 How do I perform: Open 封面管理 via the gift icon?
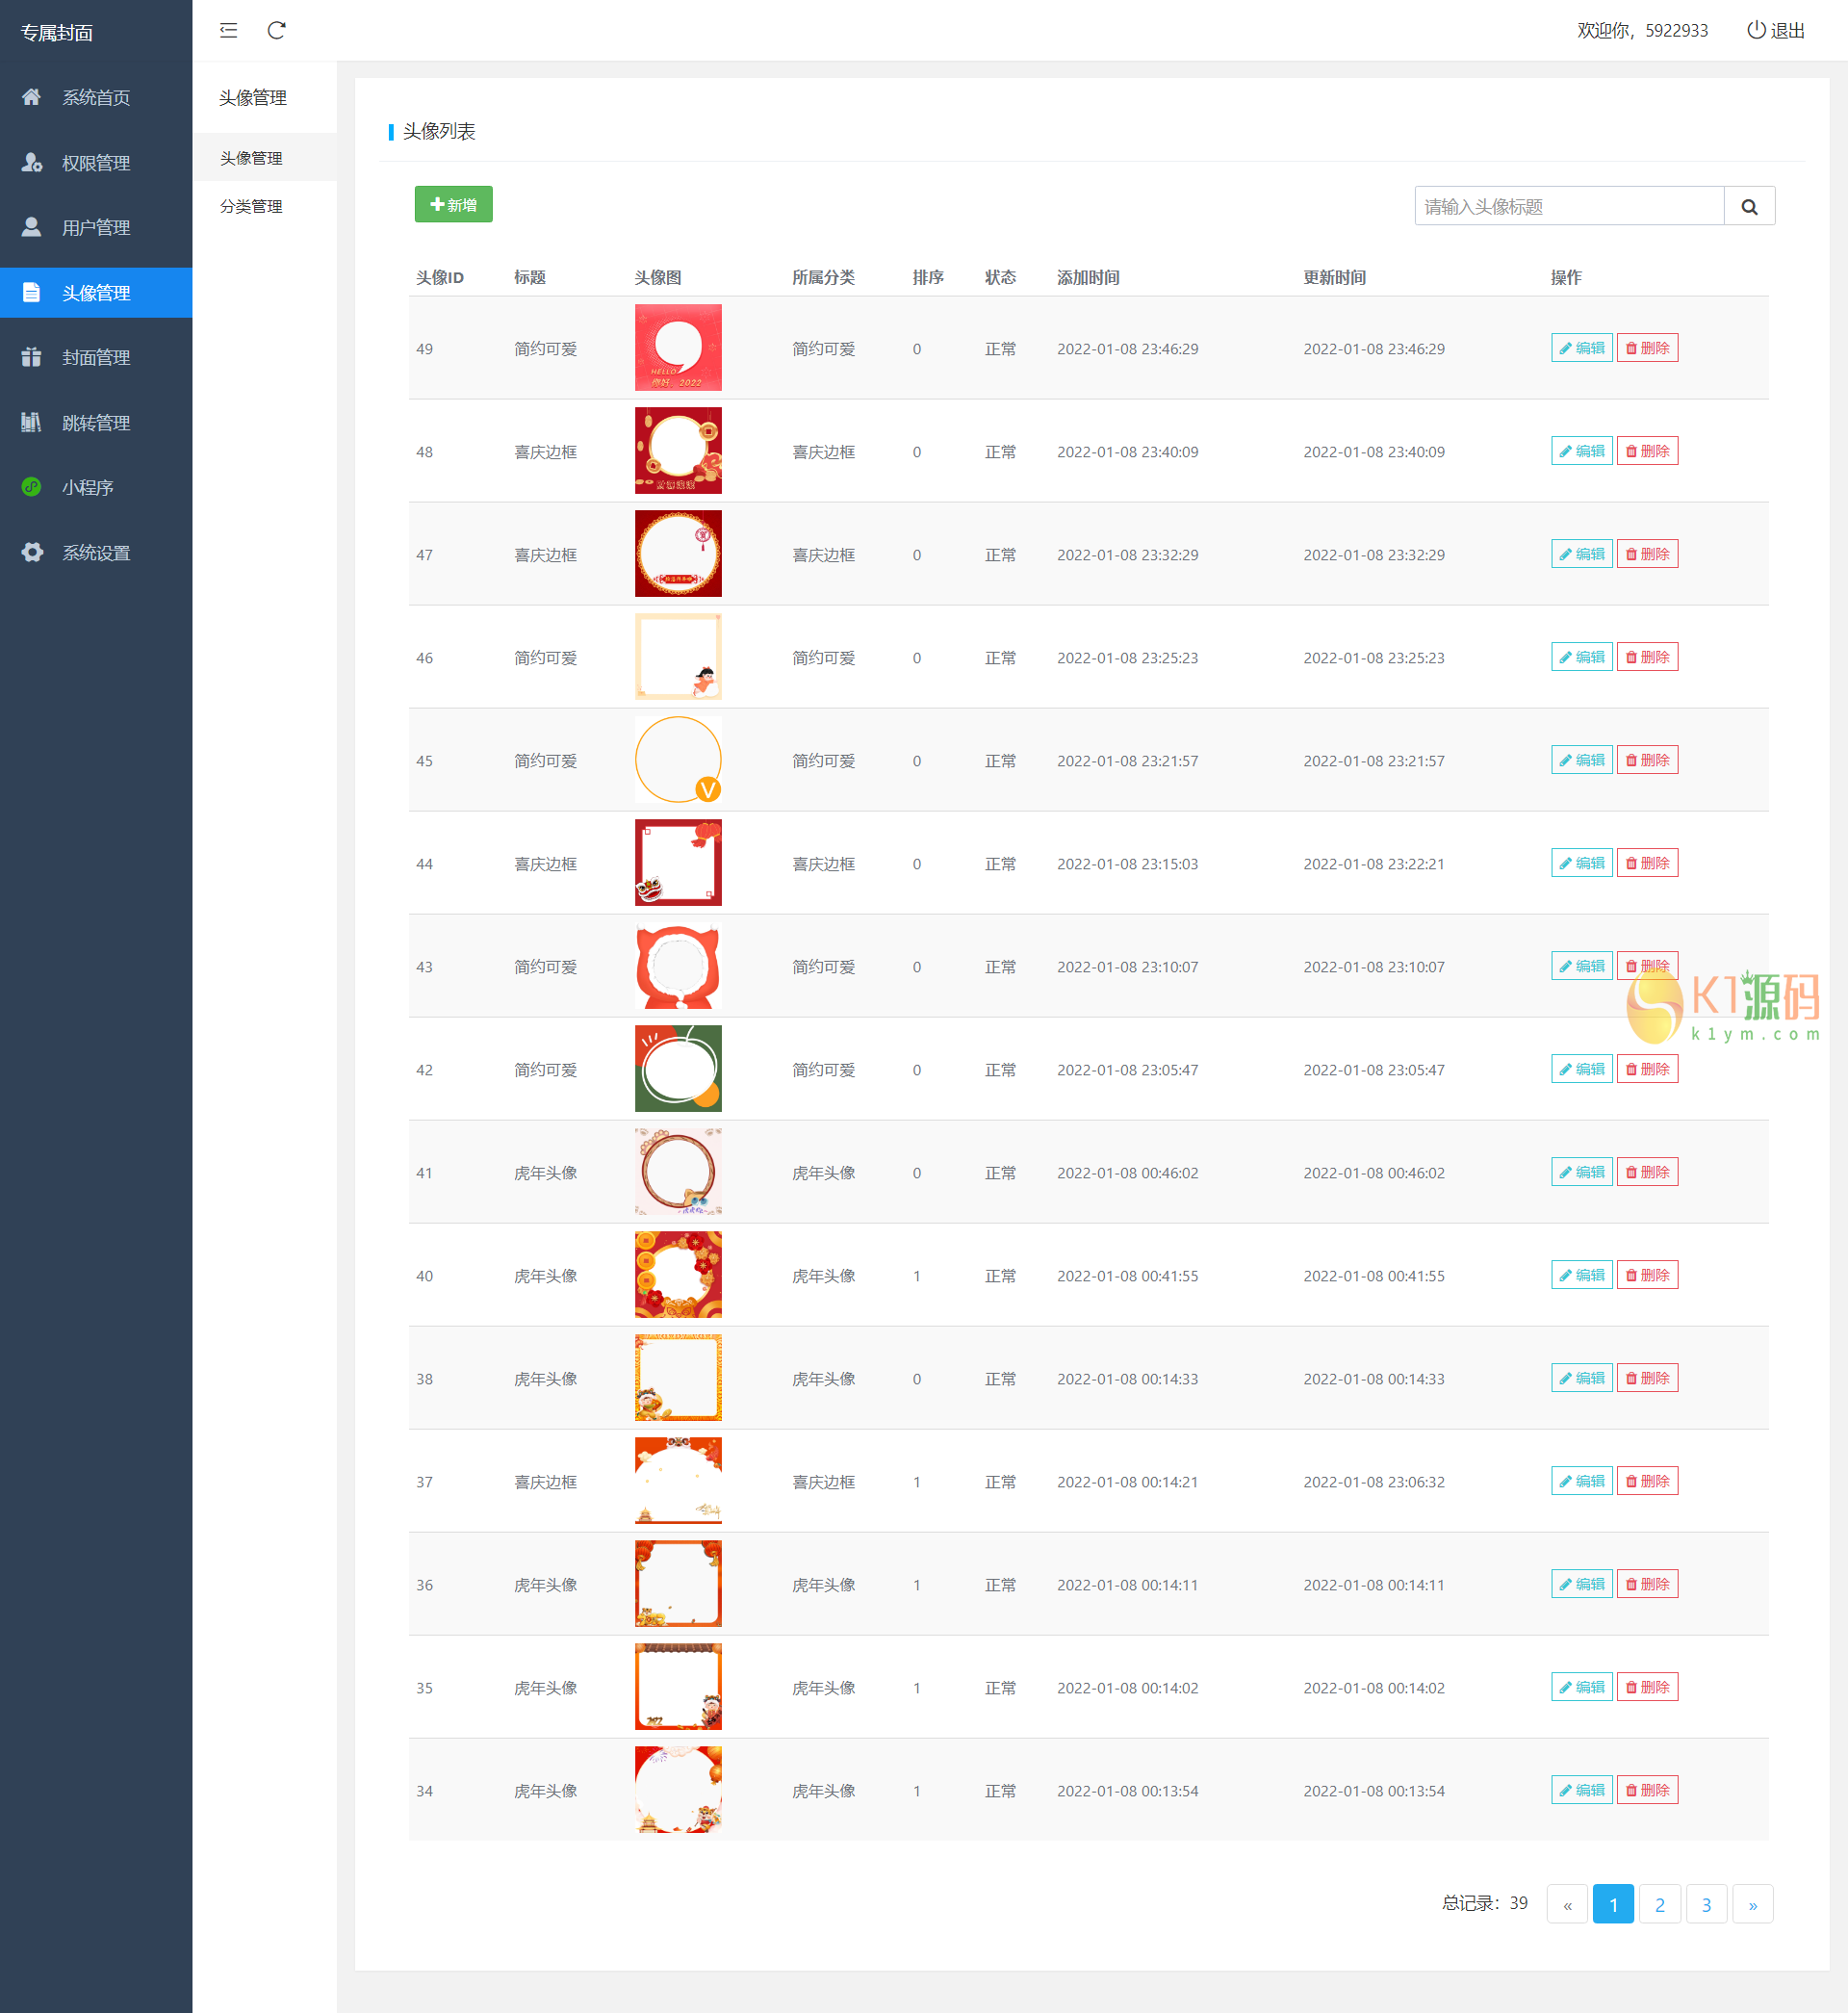pyautogui.click(x=32, y=357)
